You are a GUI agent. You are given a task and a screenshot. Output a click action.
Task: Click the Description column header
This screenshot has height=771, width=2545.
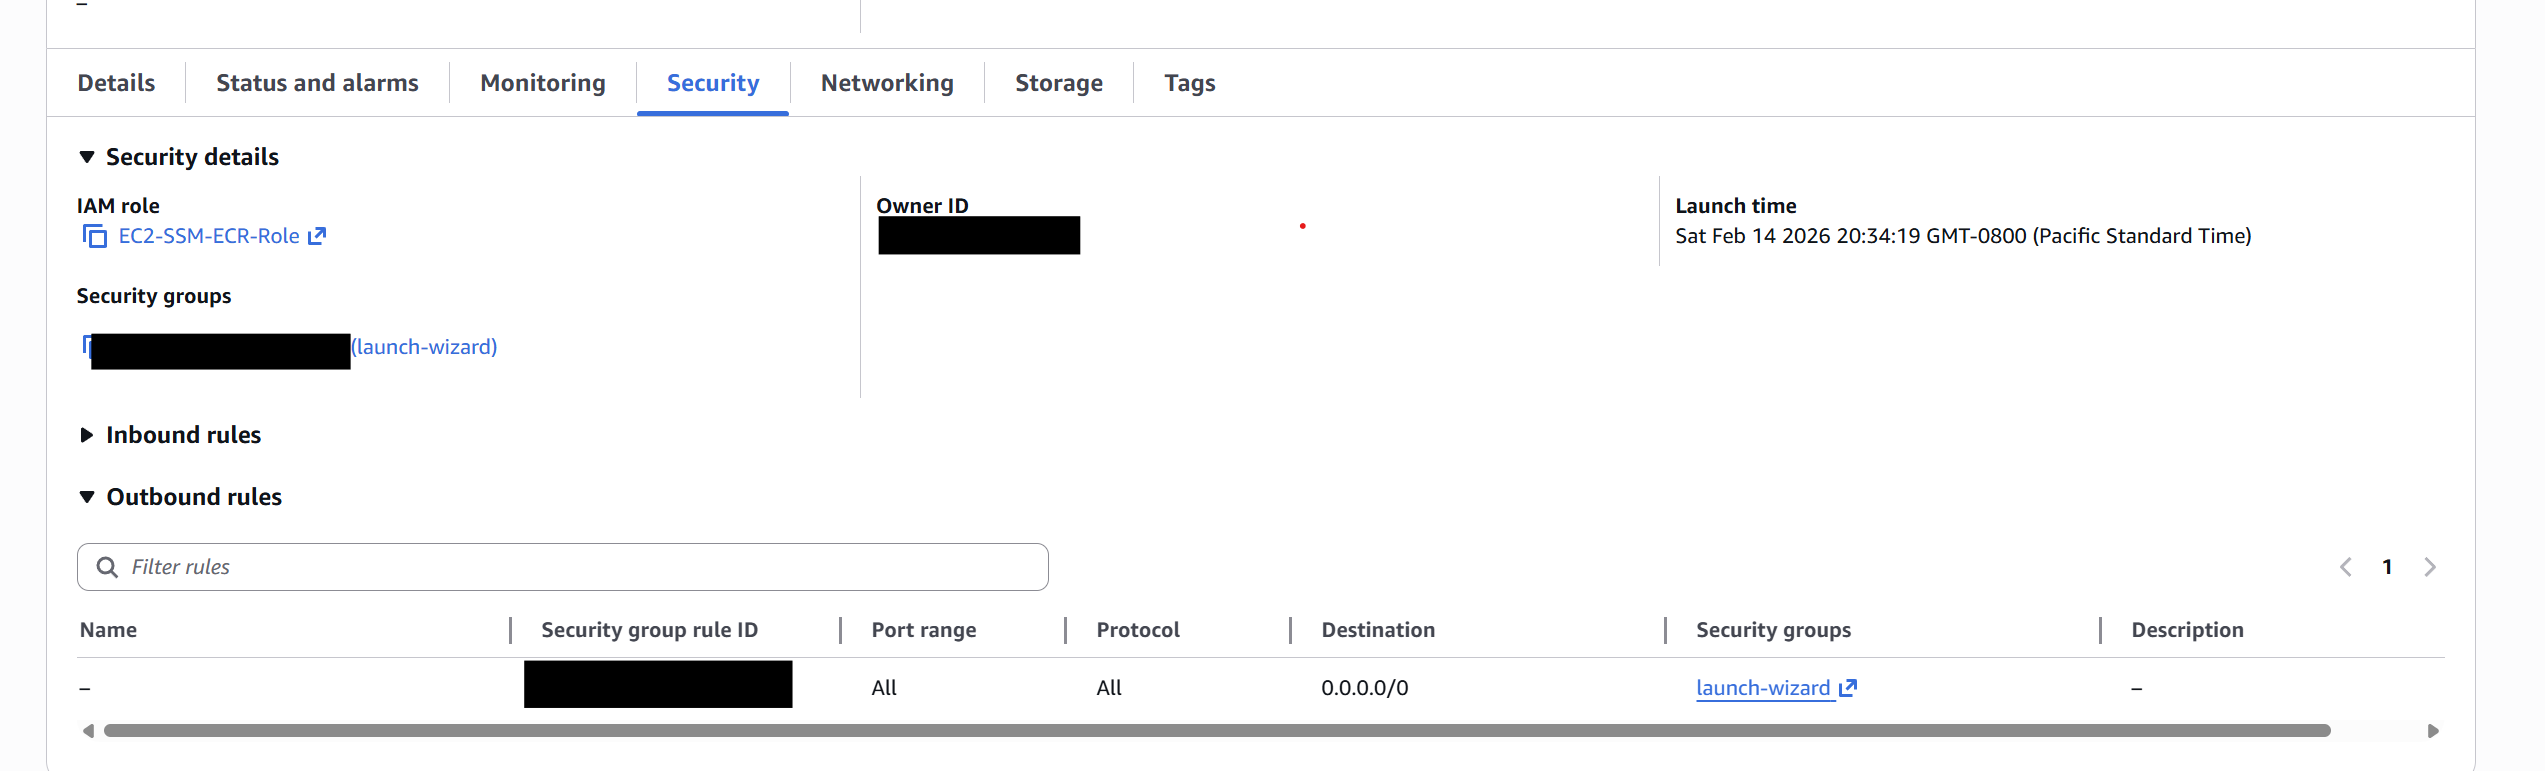[2187, 630]
